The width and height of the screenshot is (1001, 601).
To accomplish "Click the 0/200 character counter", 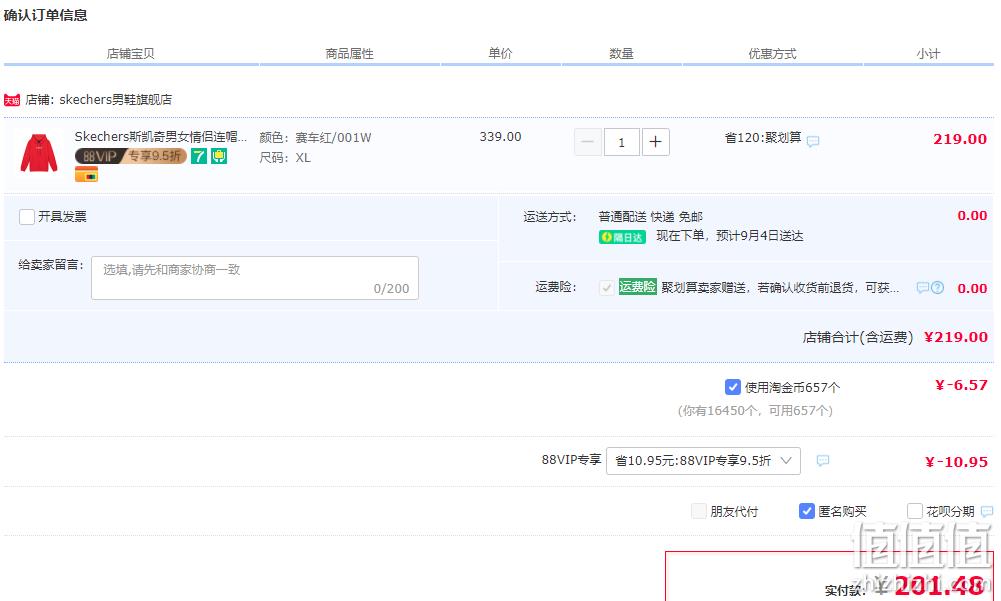I will (x=391, y=289).
